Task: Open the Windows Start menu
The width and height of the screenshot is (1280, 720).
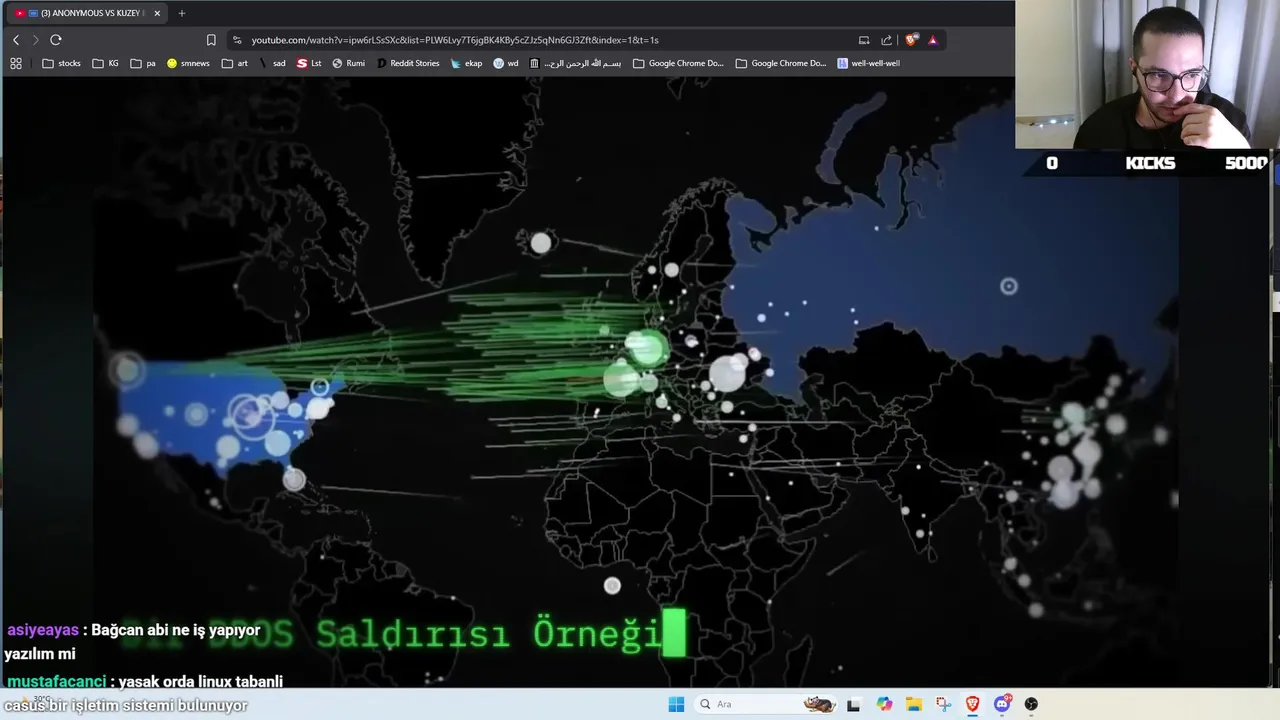Action: tap(676, 704)
